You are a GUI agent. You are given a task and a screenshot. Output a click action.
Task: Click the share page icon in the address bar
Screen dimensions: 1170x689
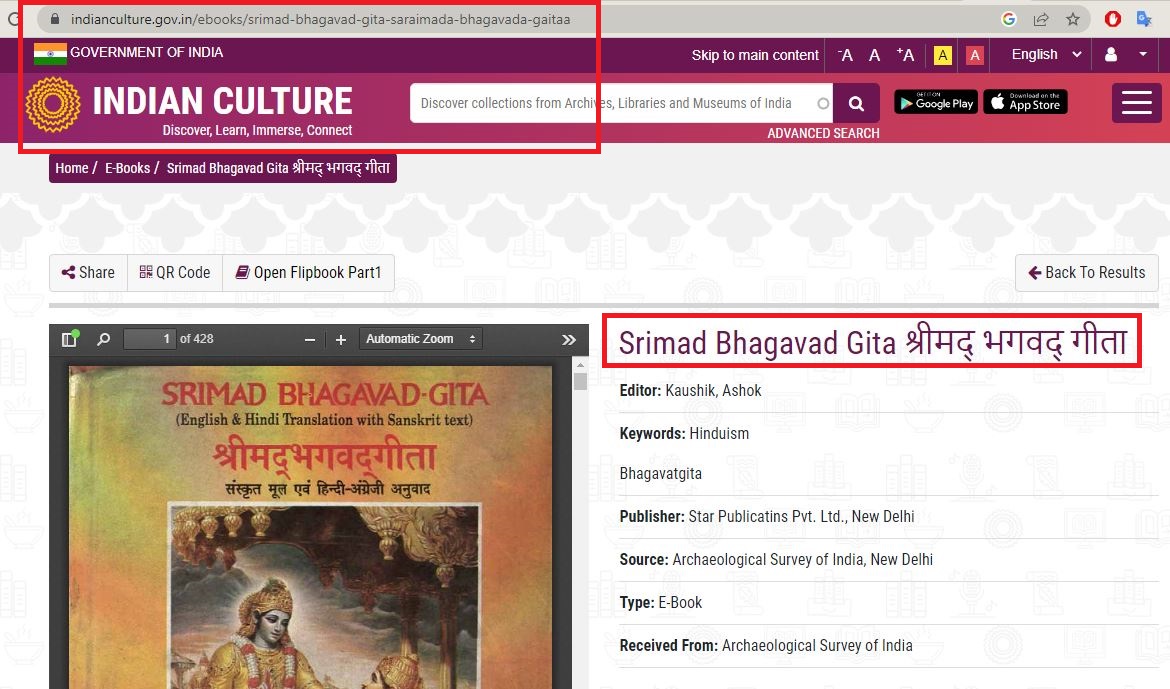[1041, 19]
